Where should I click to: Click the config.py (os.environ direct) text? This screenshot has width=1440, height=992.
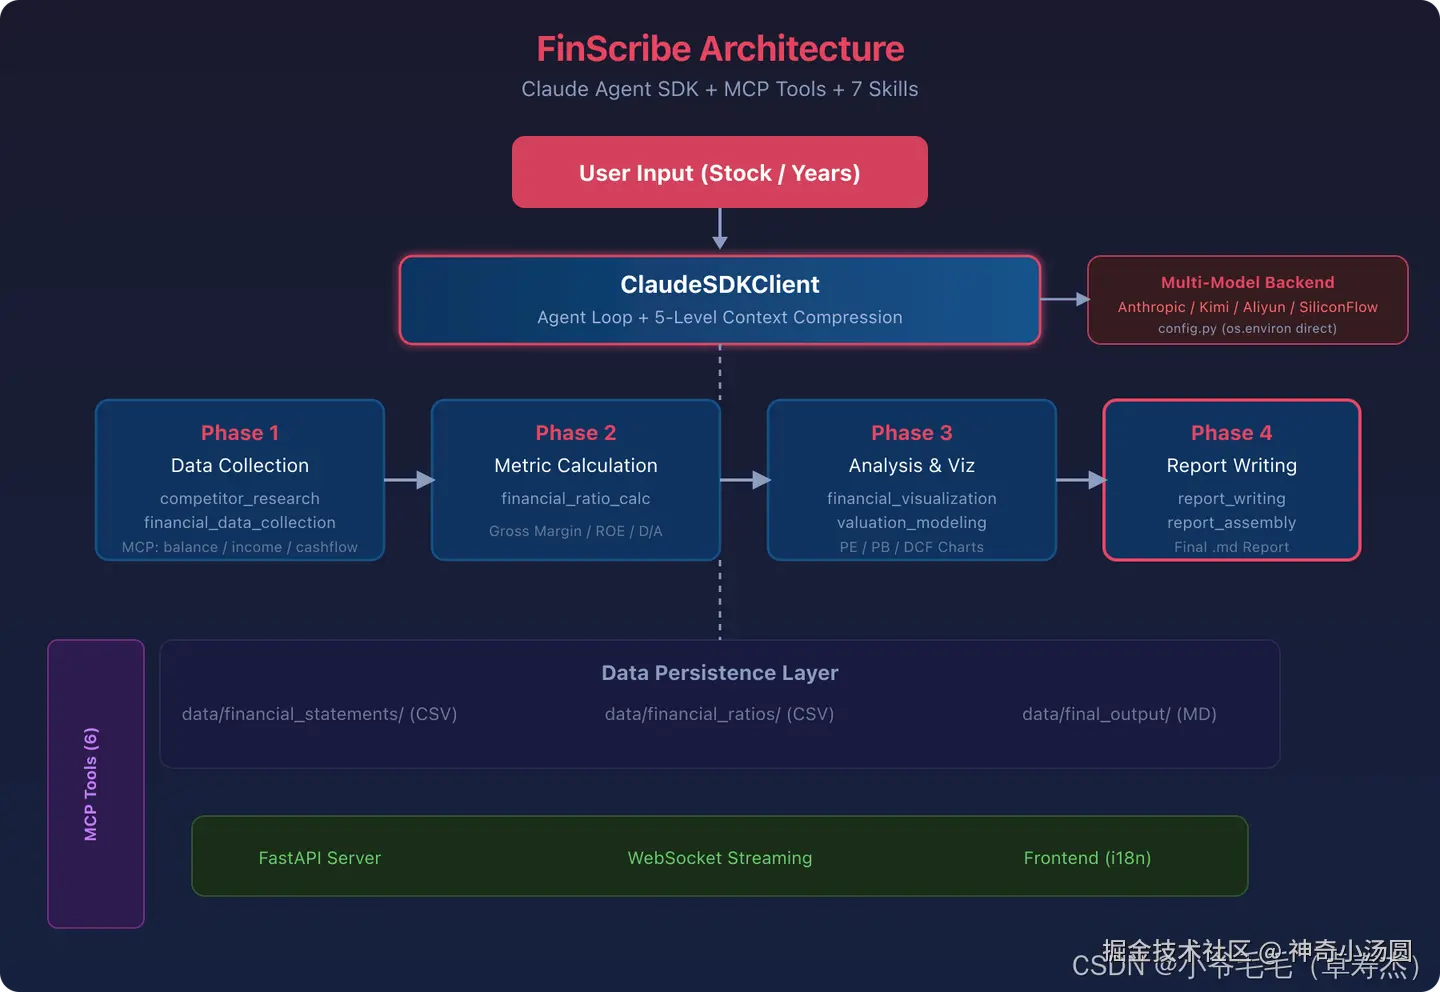1248,328
